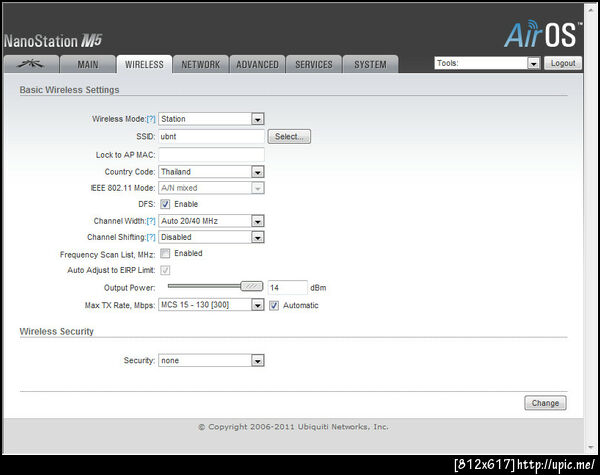This screenshot has height=475, width=600.
Task: Expand the Channel Shifting dropdown
Action: click(x=211, y=237)
